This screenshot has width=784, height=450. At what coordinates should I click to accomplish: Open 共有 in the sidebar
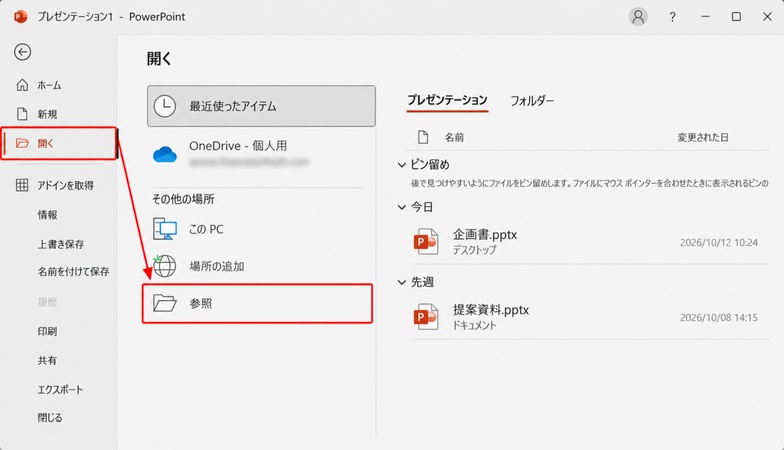(x=48, y=360)
